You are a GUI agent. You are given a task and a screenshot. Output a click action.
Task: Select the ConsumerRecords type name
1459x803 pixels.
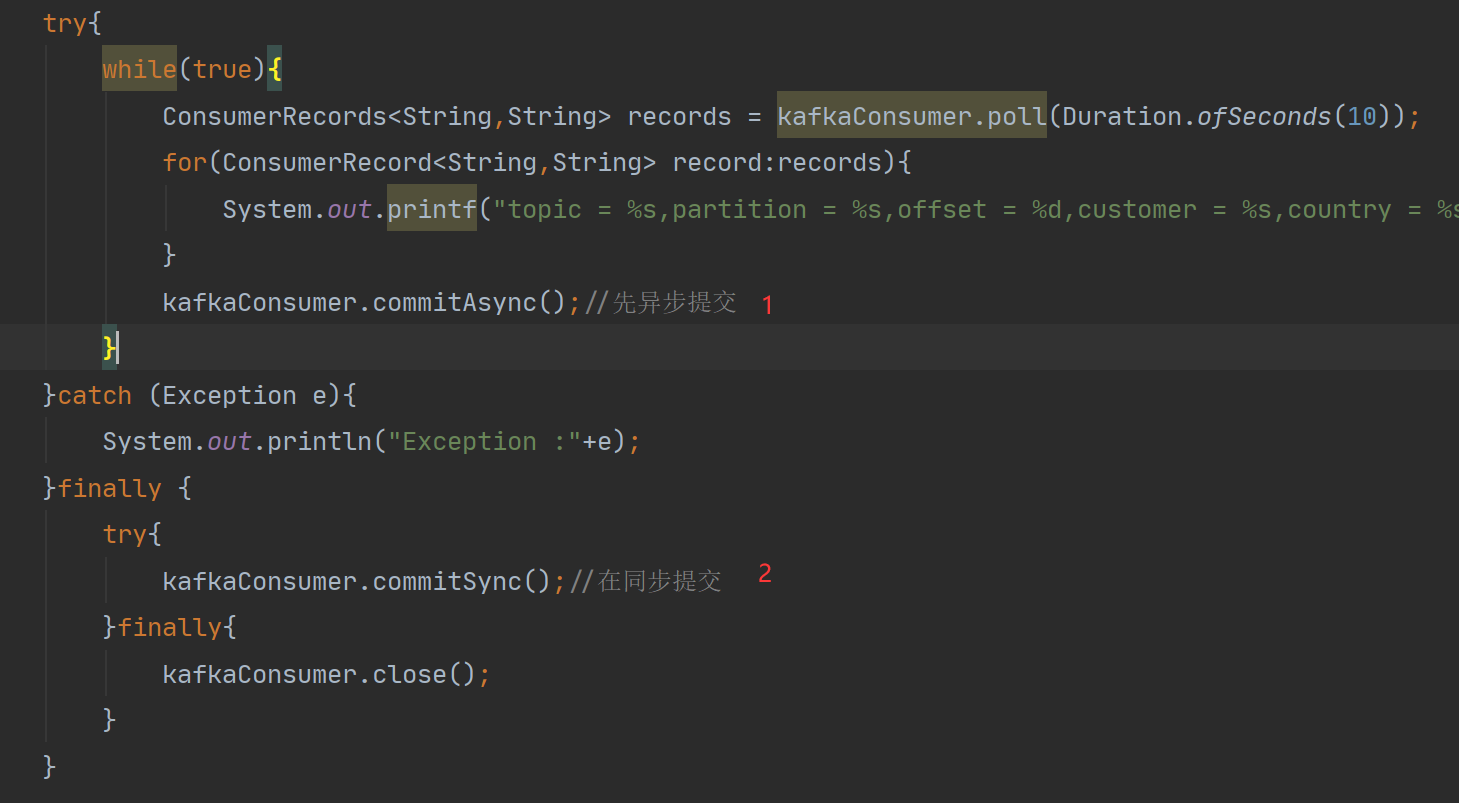coord(275,116)
